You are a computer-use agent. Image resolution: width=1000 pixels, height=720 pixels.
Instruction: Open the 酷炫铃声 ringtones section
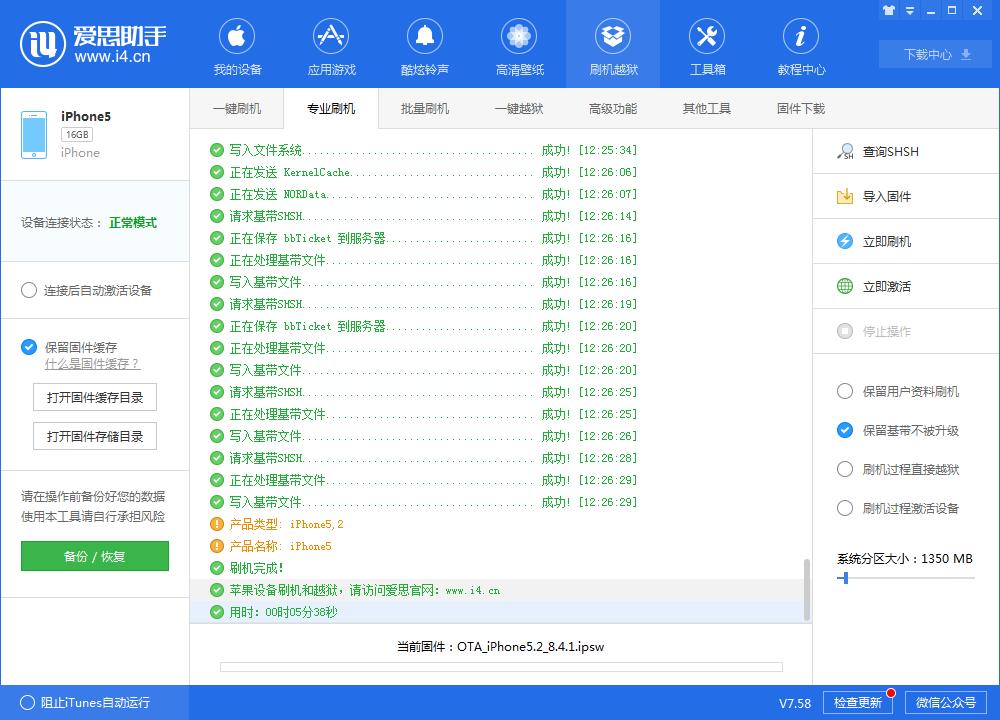click(425, 44)
